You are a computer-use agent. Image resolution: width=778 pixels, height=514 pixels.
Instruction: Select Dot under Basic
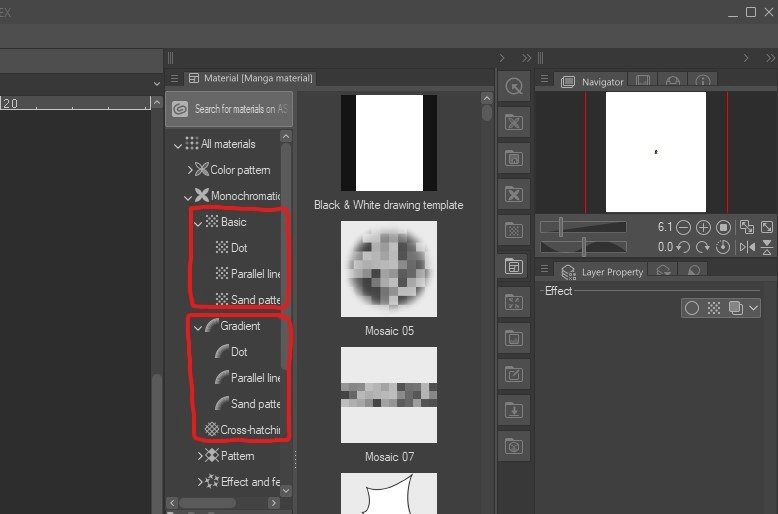239,248
